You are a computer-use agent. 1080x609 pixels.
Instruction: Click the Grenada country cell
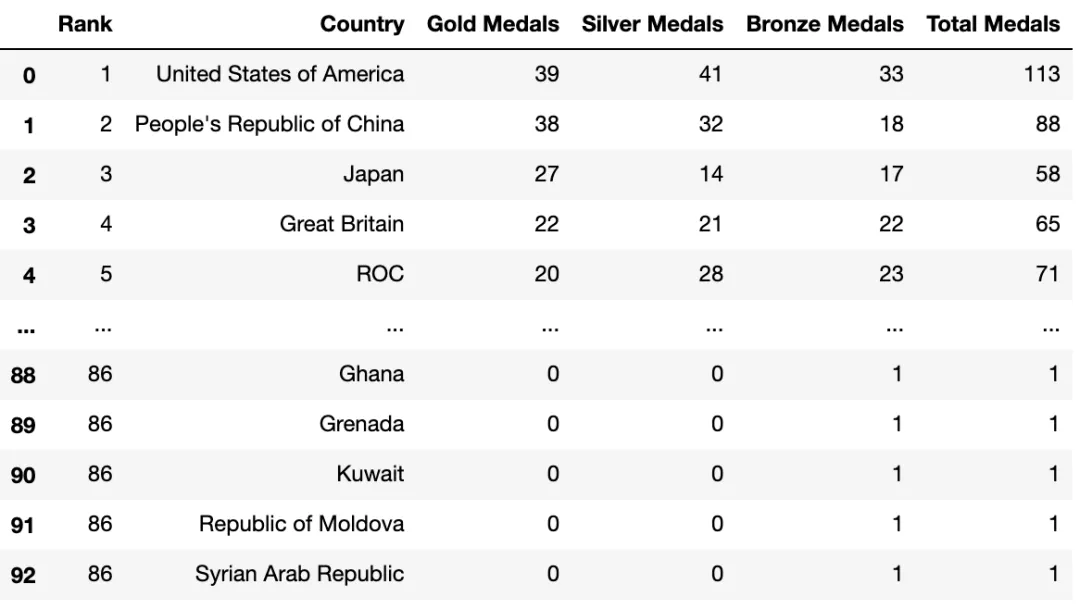point(362,424)
